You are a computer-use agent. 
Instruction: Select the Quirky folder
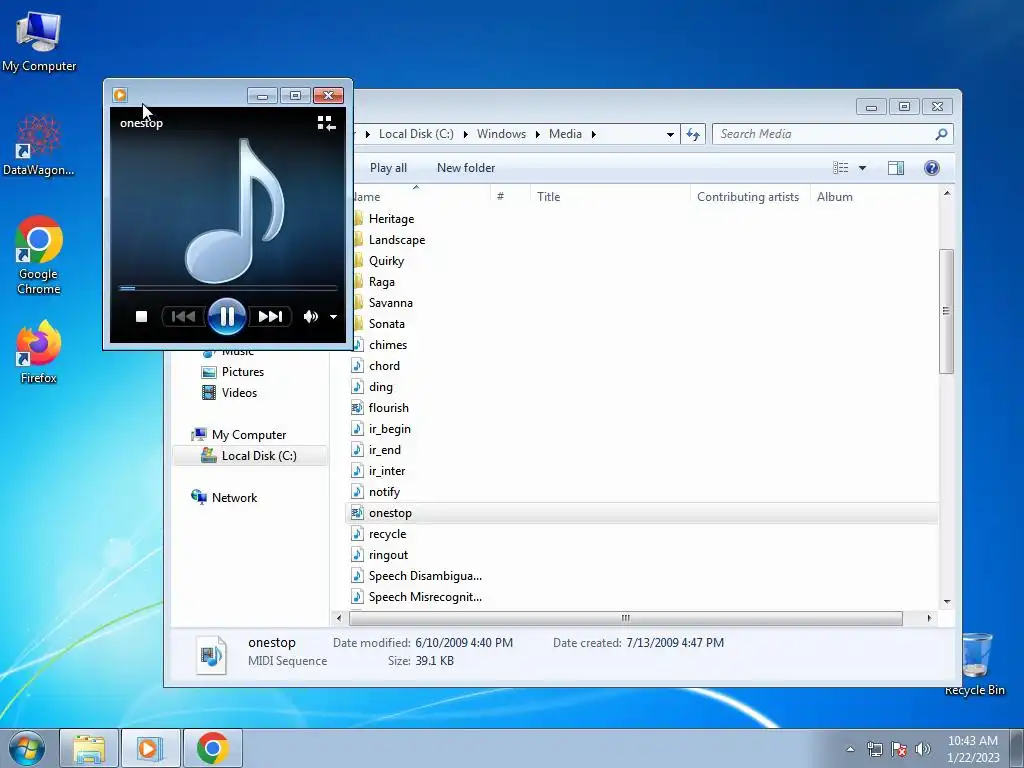tap(386, 261)
